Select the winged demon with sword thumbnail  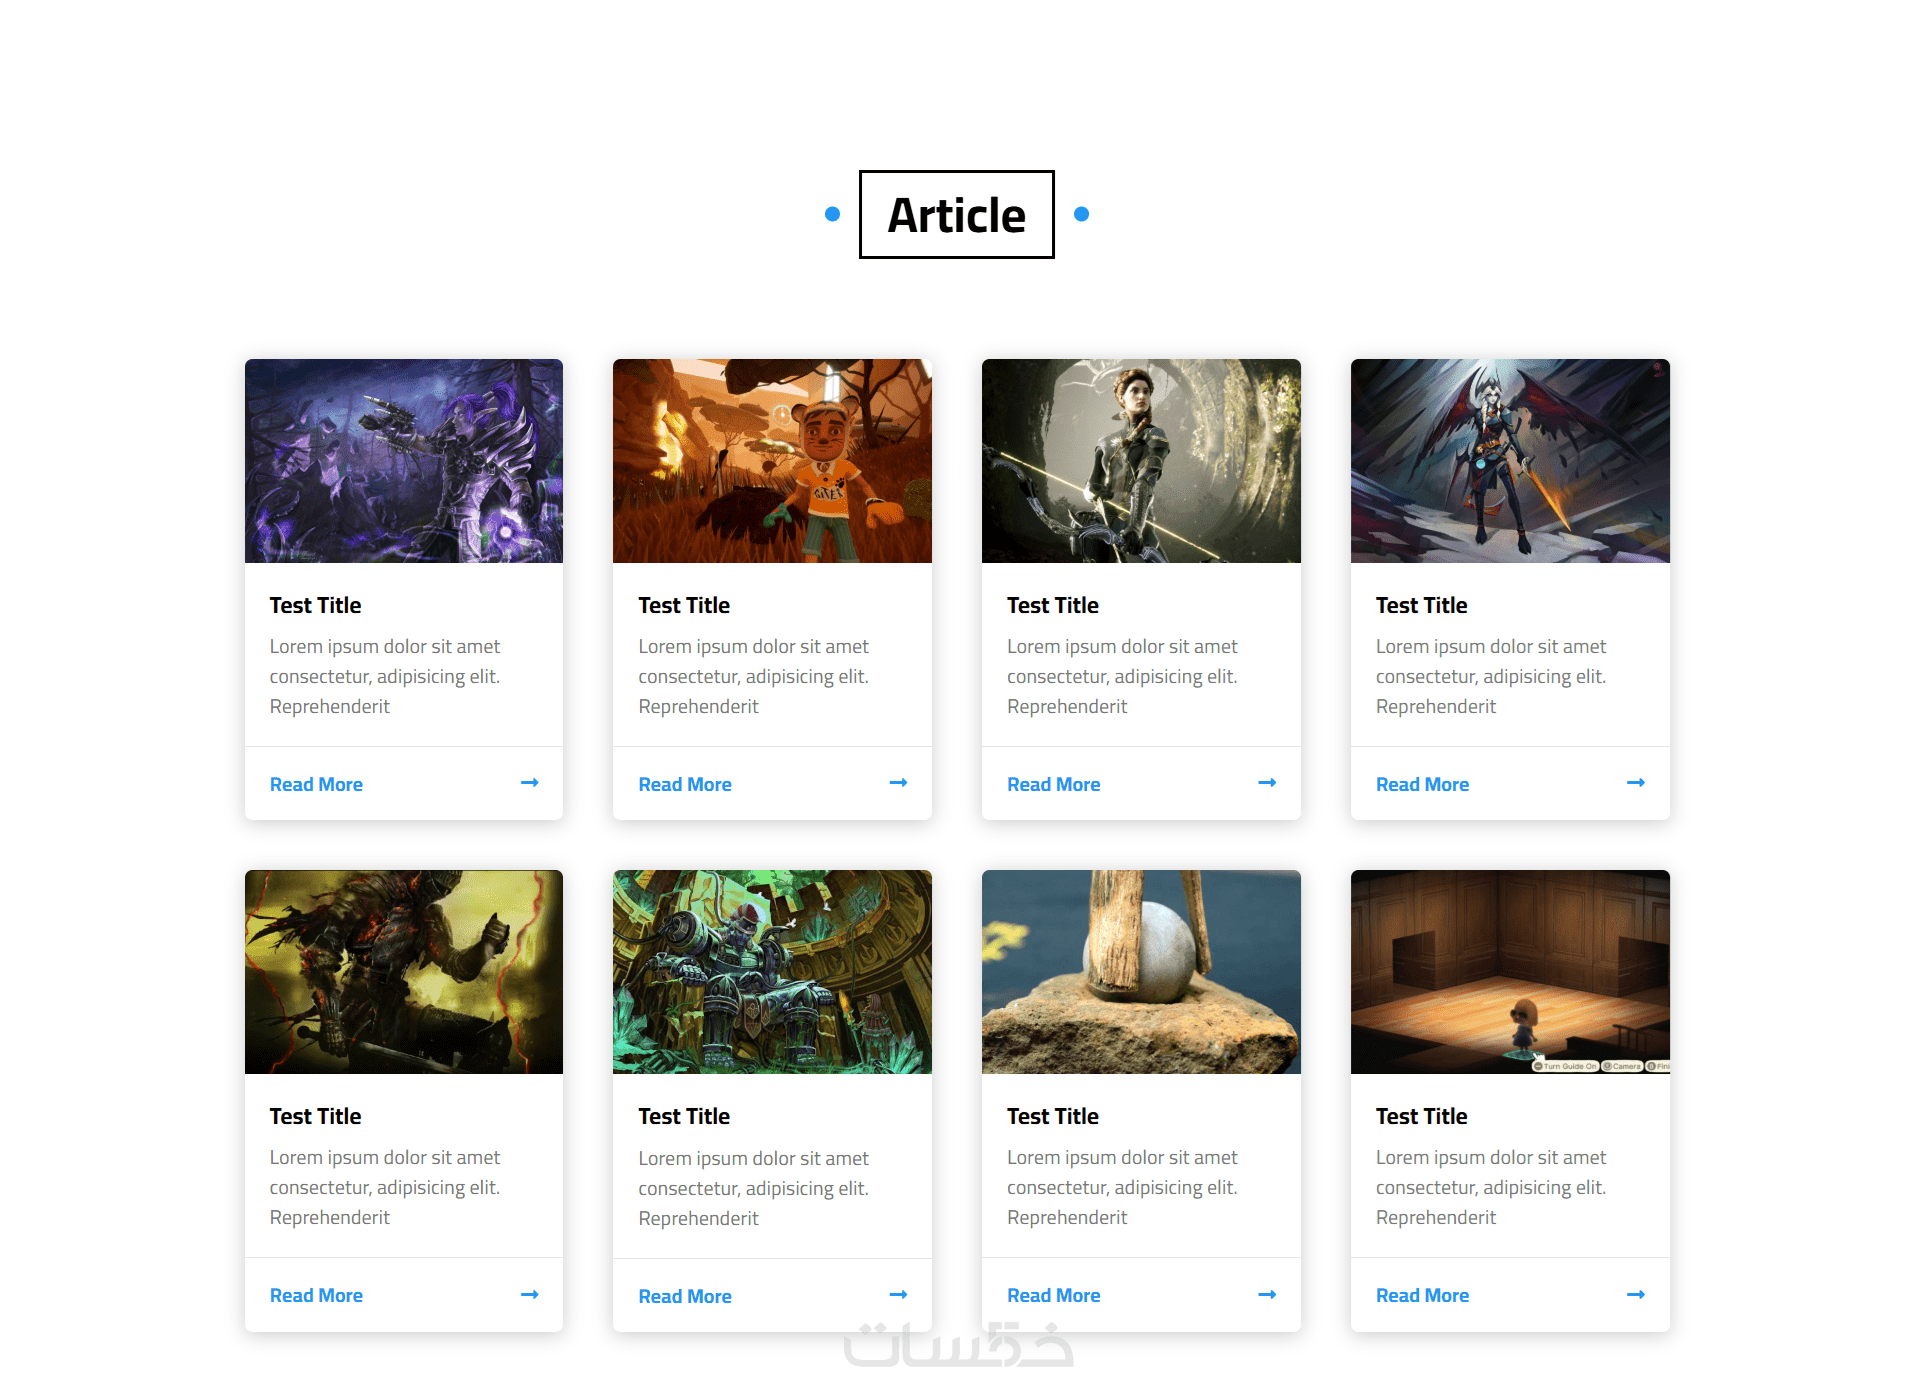(1510, 461)
